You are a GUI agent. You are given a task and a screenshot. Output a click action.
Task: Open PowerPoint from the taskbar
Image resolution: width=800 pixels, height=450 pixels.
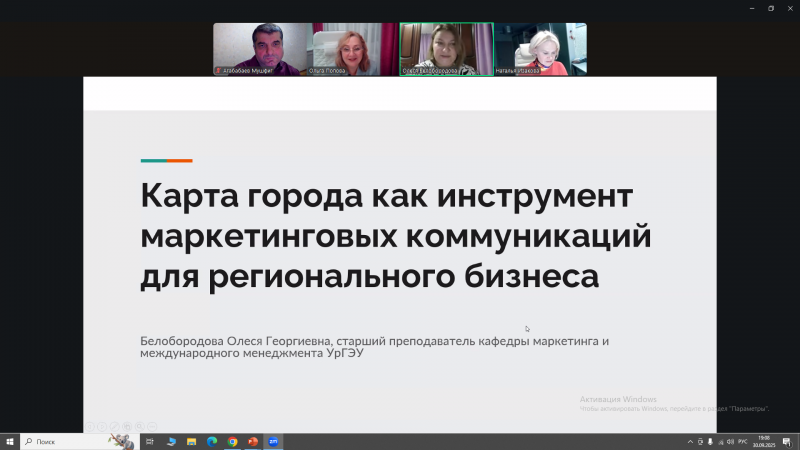point(253,441)
